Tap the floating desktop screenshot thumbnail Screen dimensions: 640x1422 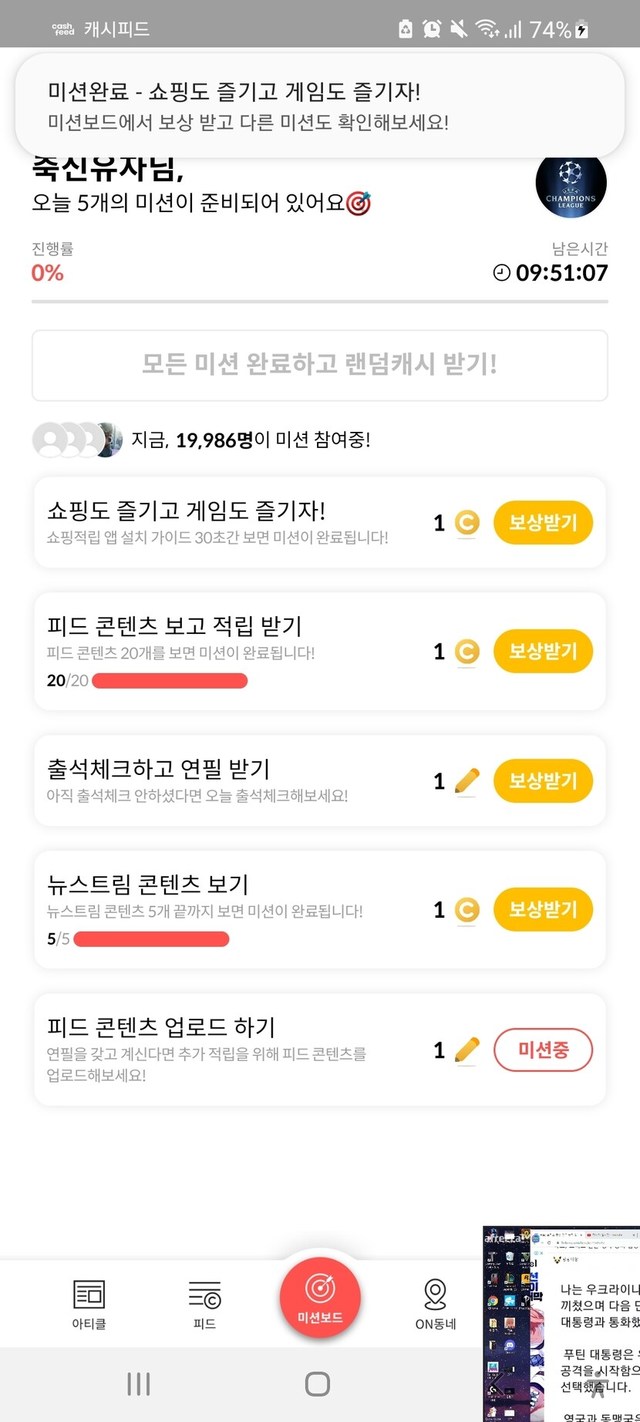coord(561,1322)
